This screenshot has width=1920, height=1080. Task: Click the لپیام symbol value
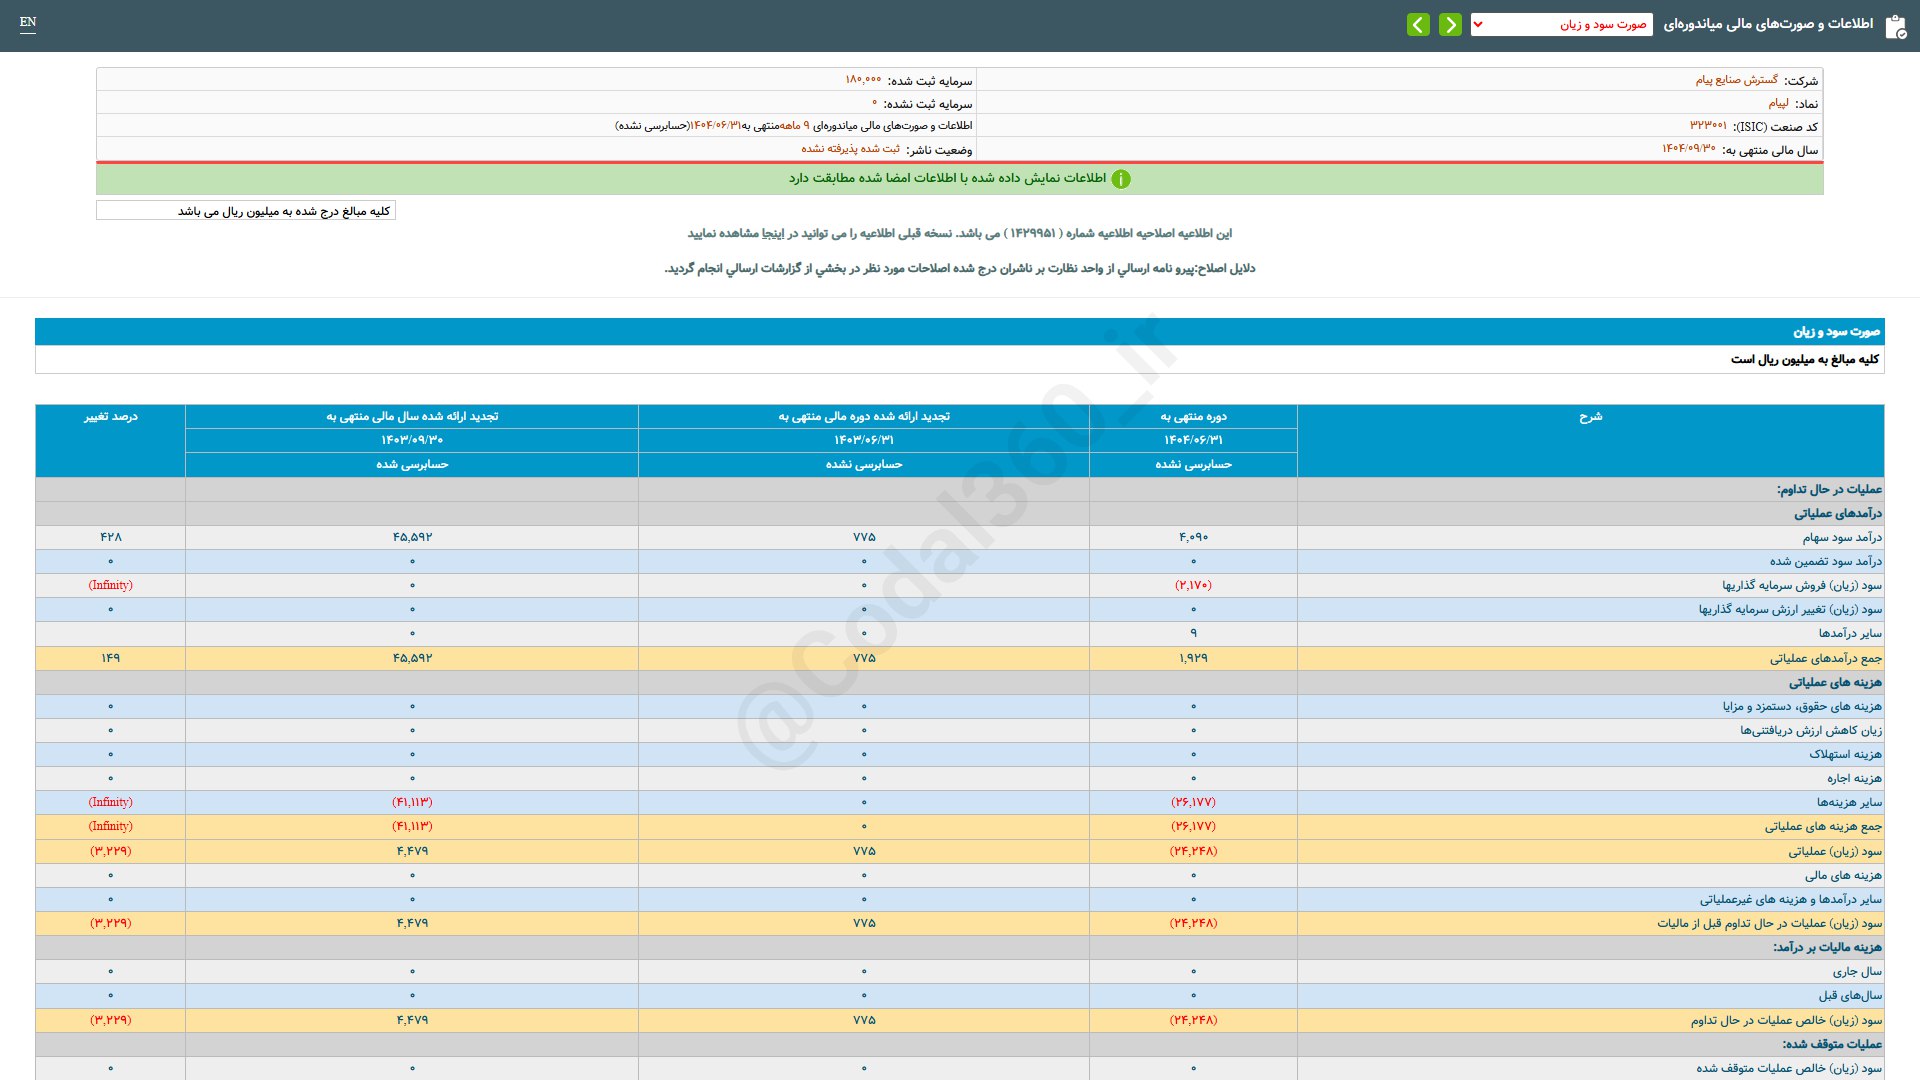pyautogui.click(x=1778, y=103)
